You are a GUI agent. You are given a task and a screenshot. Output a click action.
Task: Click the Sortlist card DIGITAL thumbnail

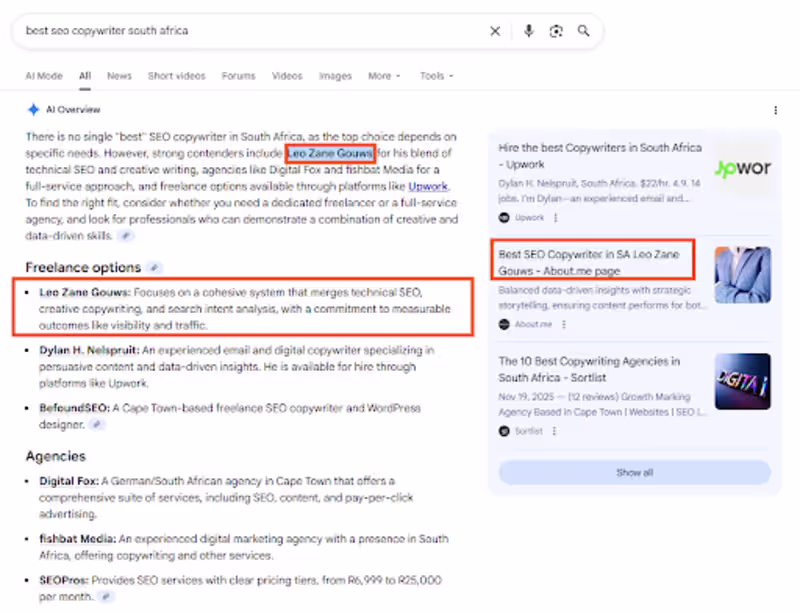point(742,381)
